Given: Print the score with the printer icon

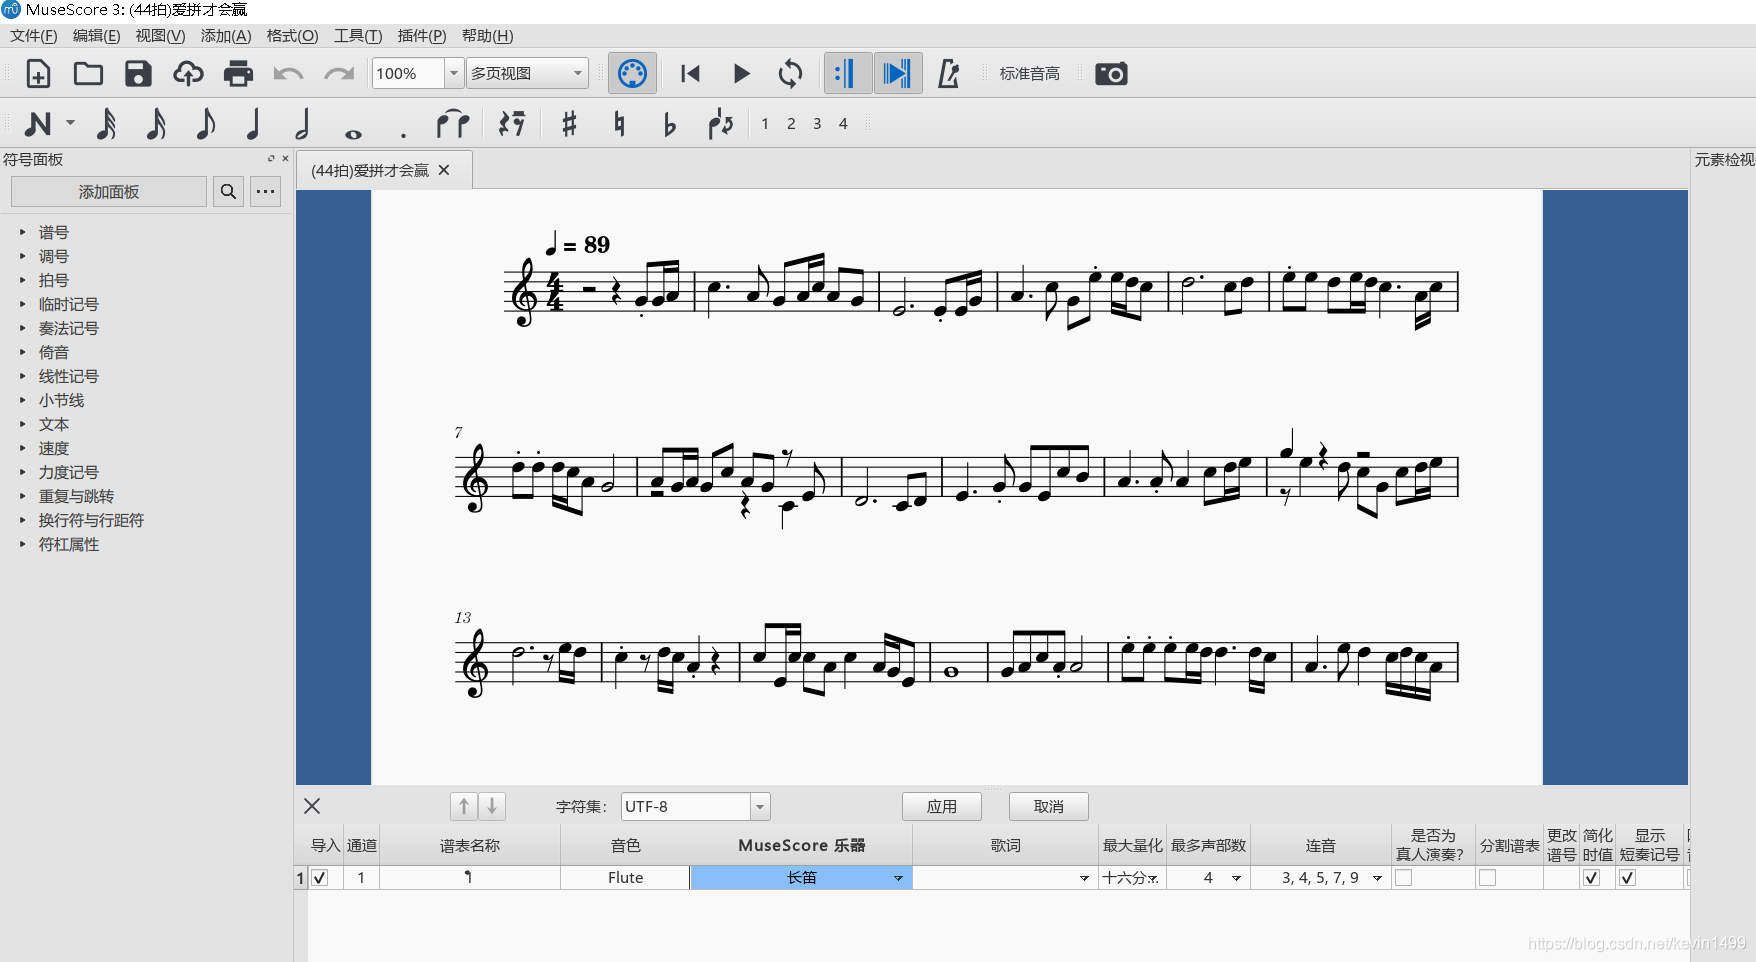Looking at the screenshot, I should pos(238,74).
